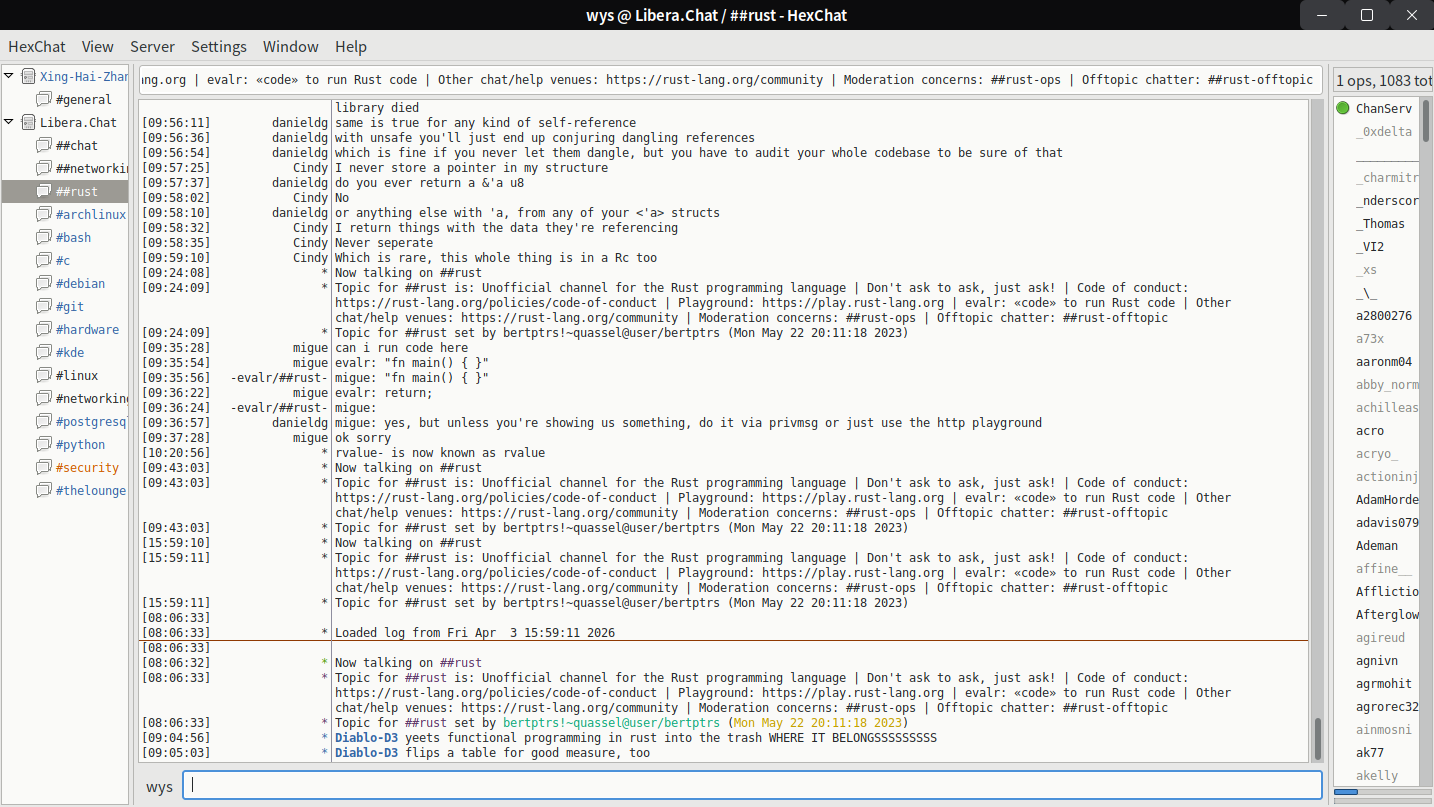Click Diablo-D3 nick in the flips-a-table message
Screen dimensions: 1434x807
click(366, 753)
